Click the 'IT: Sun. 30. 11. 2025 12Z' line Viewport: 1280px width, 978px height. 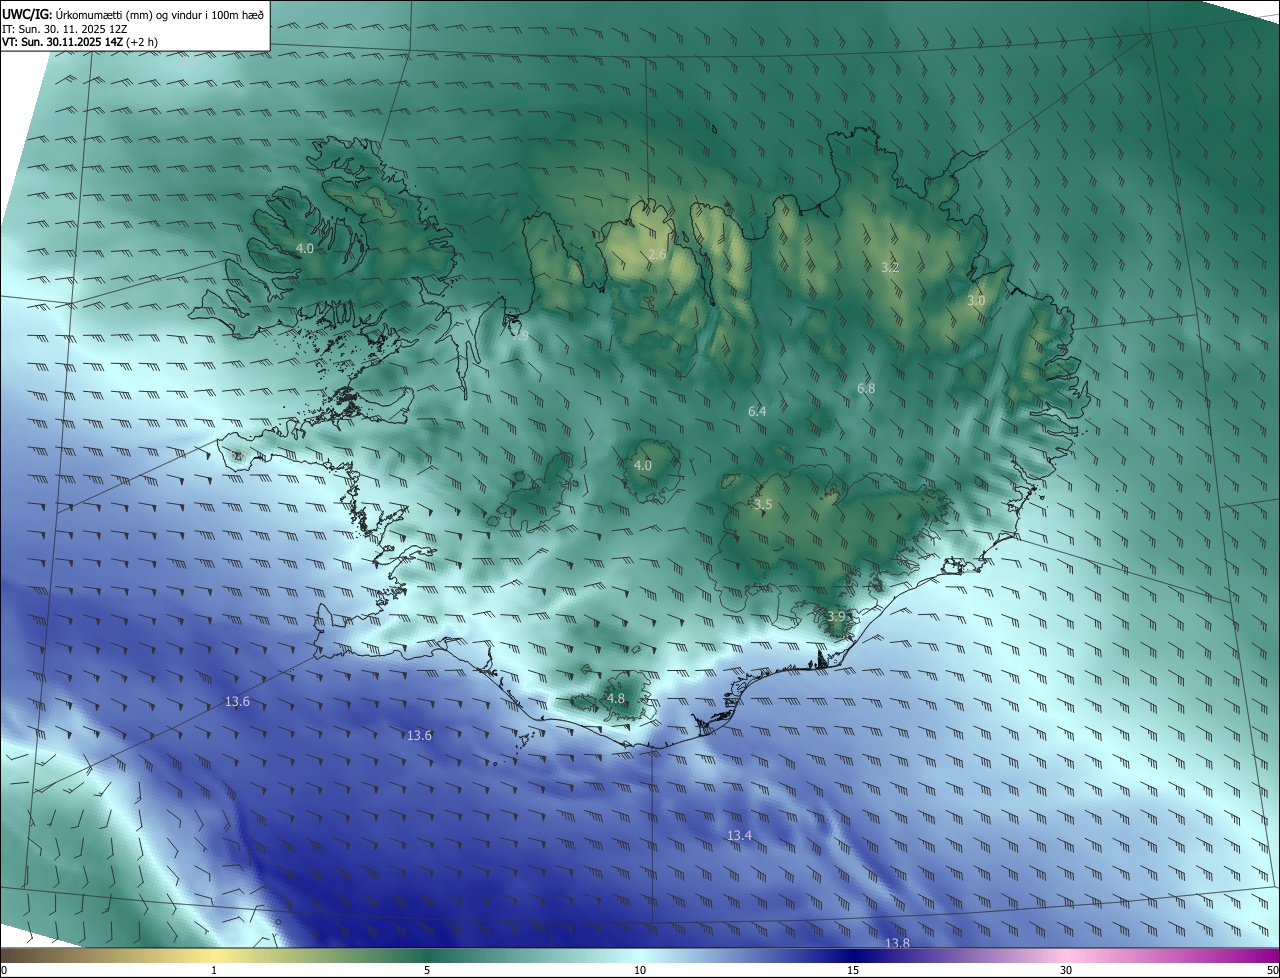pyautogui.click(x=64, y=28)
